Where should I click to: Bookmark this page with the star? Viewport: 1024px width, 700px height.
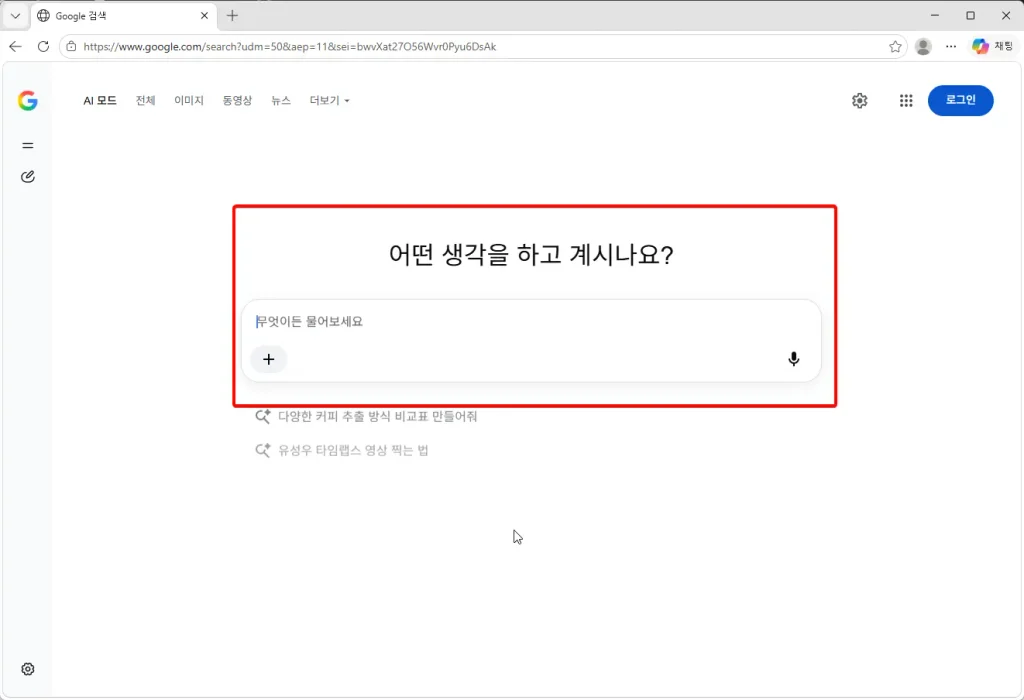point(895,46)
